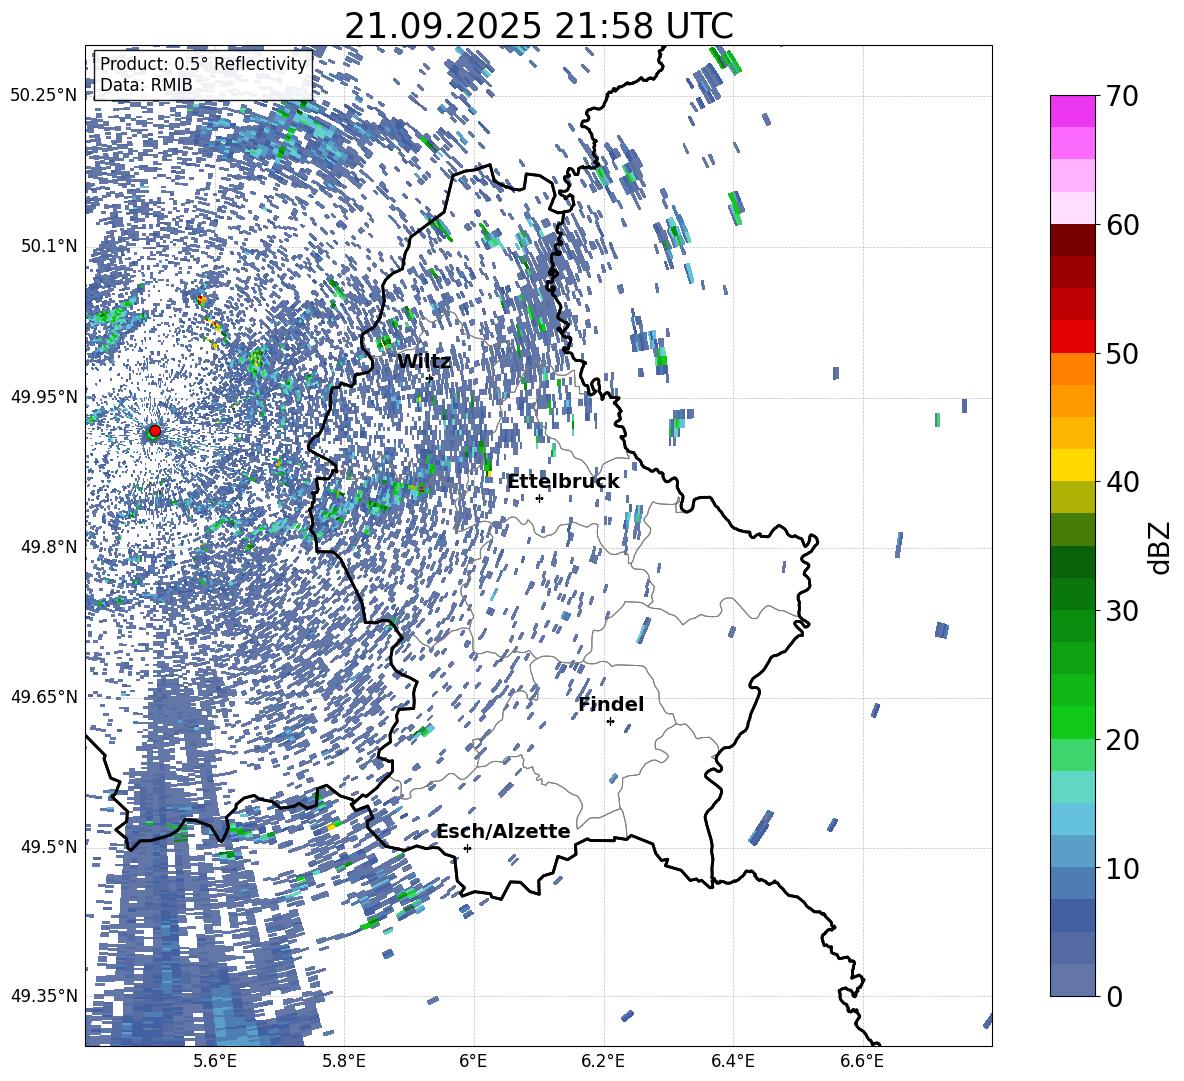
Task: Click the 6.2°E longitude label
Action: coord(603,1061)
